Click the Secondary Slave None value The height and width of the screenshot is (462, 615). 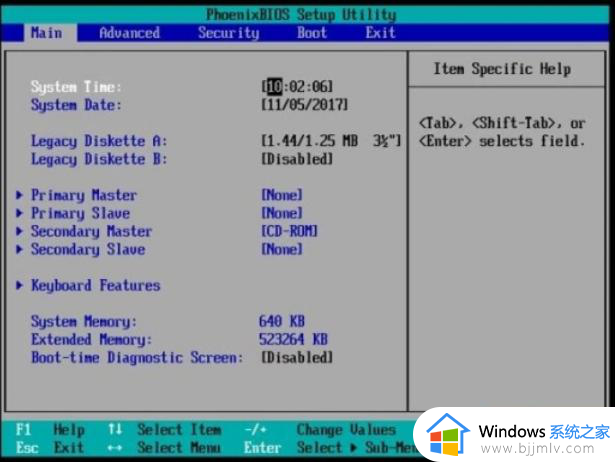click(282, 249)
